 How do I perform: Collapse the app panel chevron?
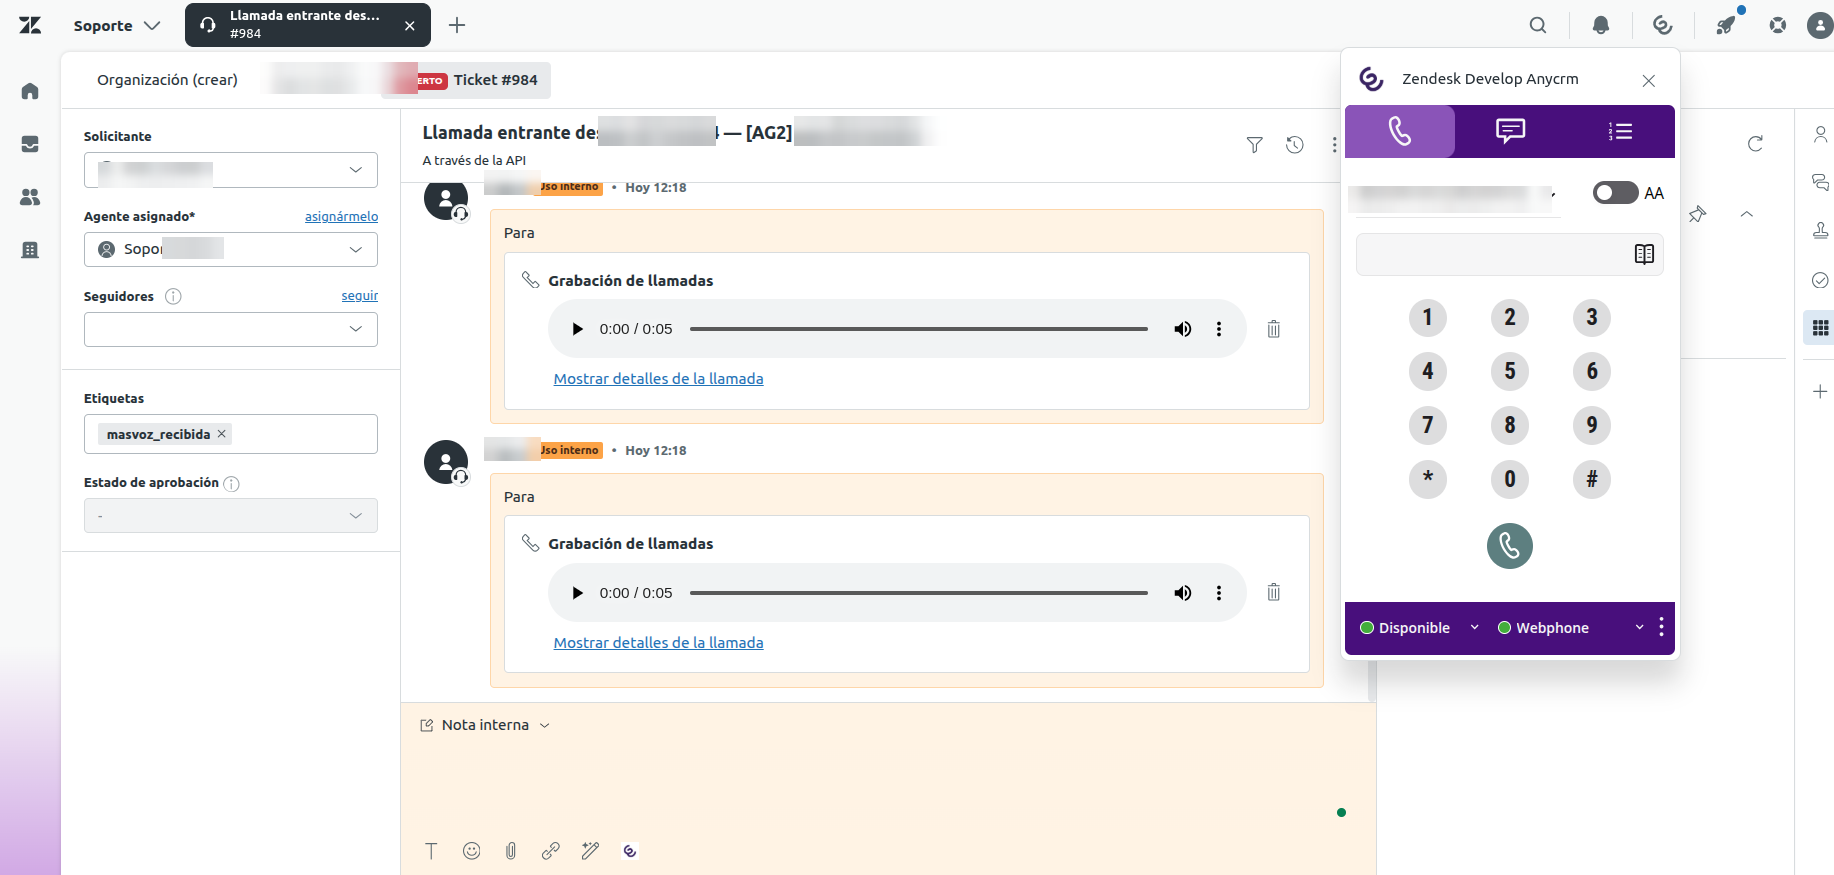coord(1747,214)
